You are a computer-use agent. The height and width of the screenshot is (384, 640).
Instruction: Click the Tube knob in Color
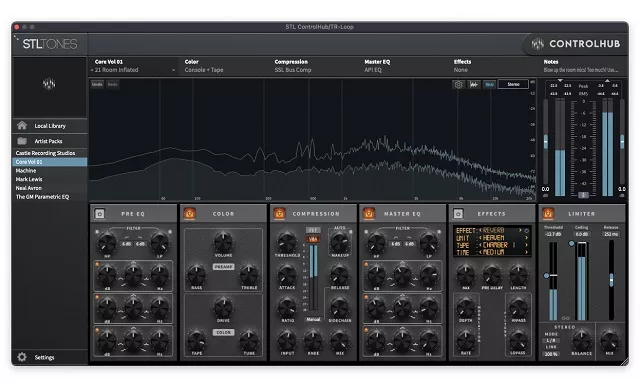[249, 340]
